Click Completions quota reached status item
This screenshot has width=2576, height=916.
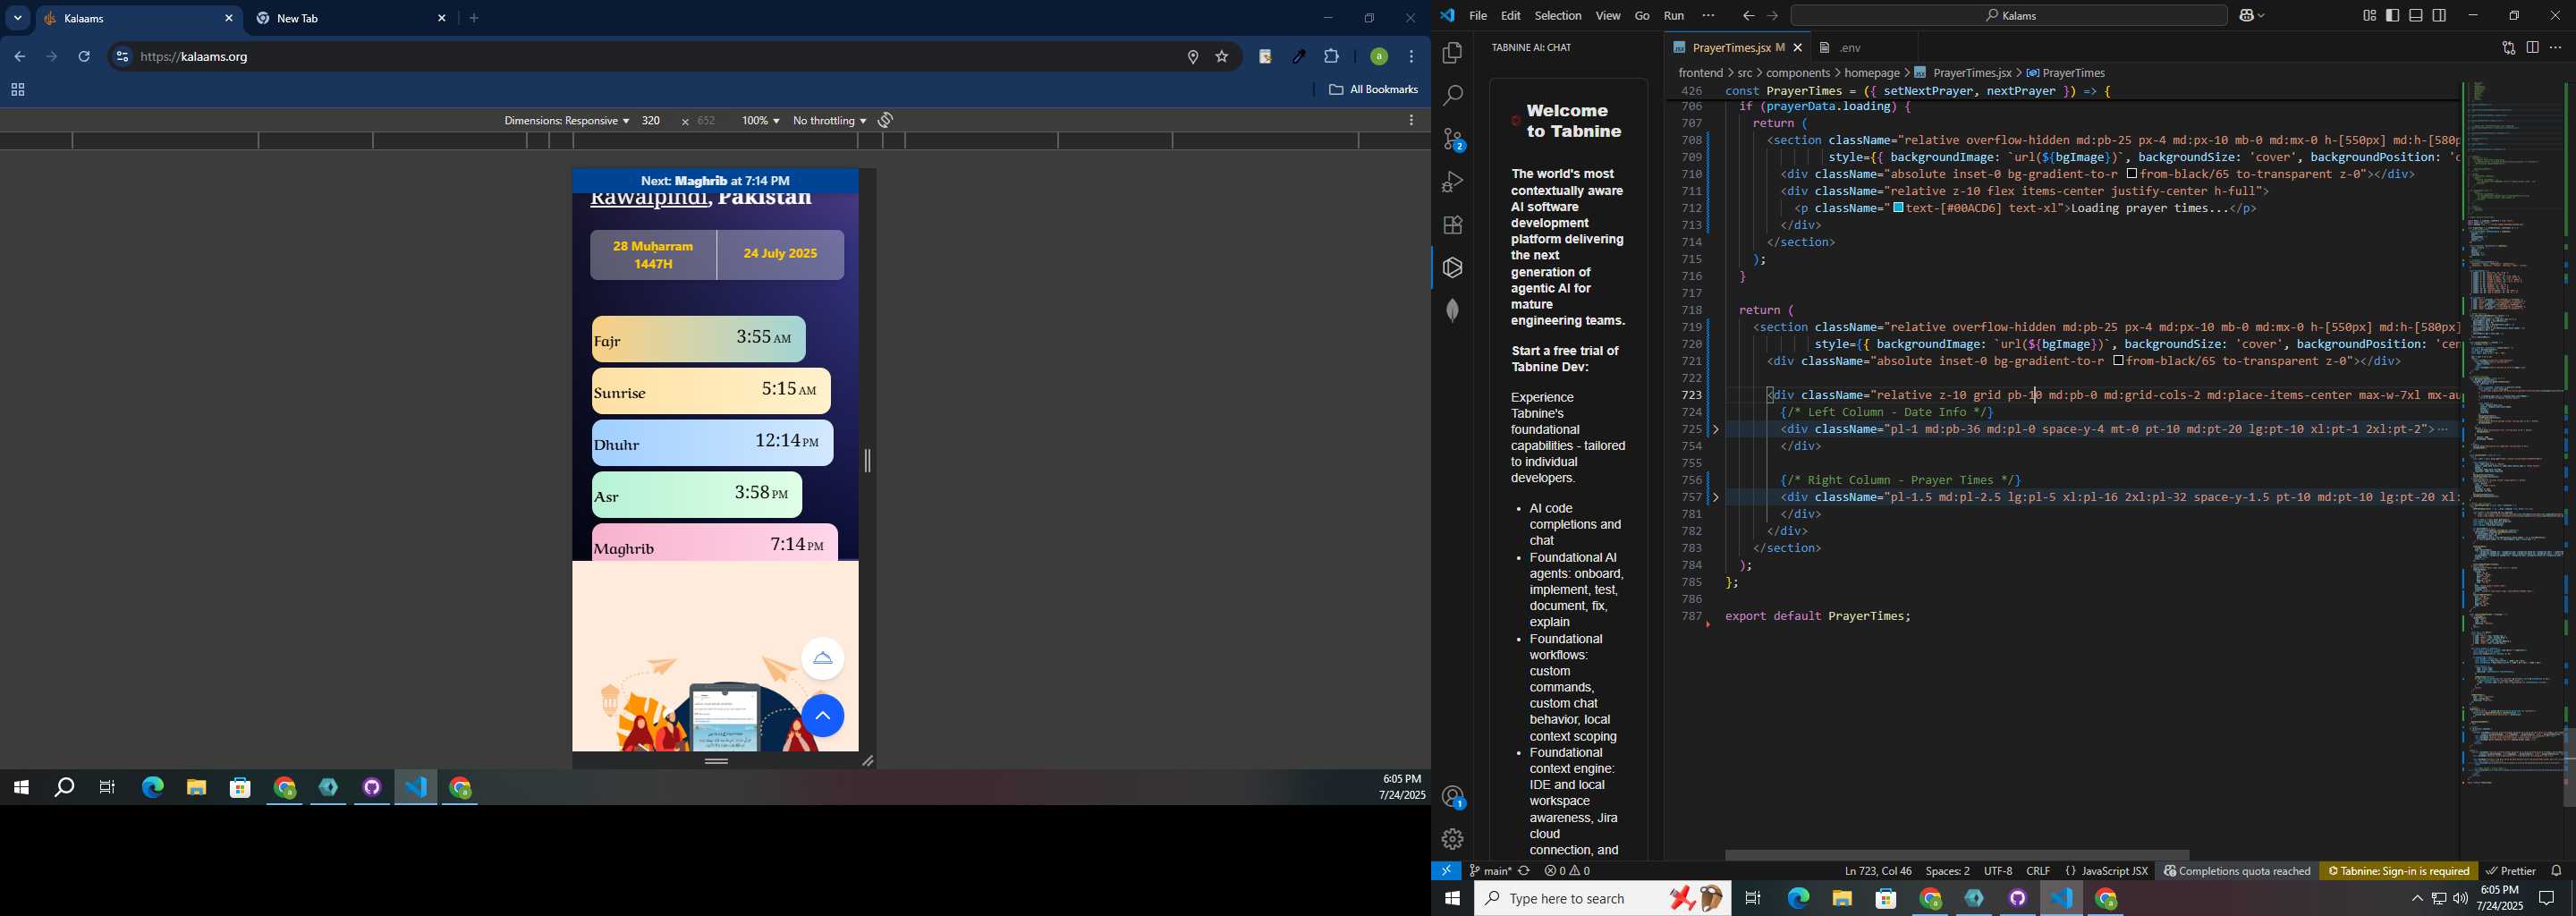pos(2237,871)
